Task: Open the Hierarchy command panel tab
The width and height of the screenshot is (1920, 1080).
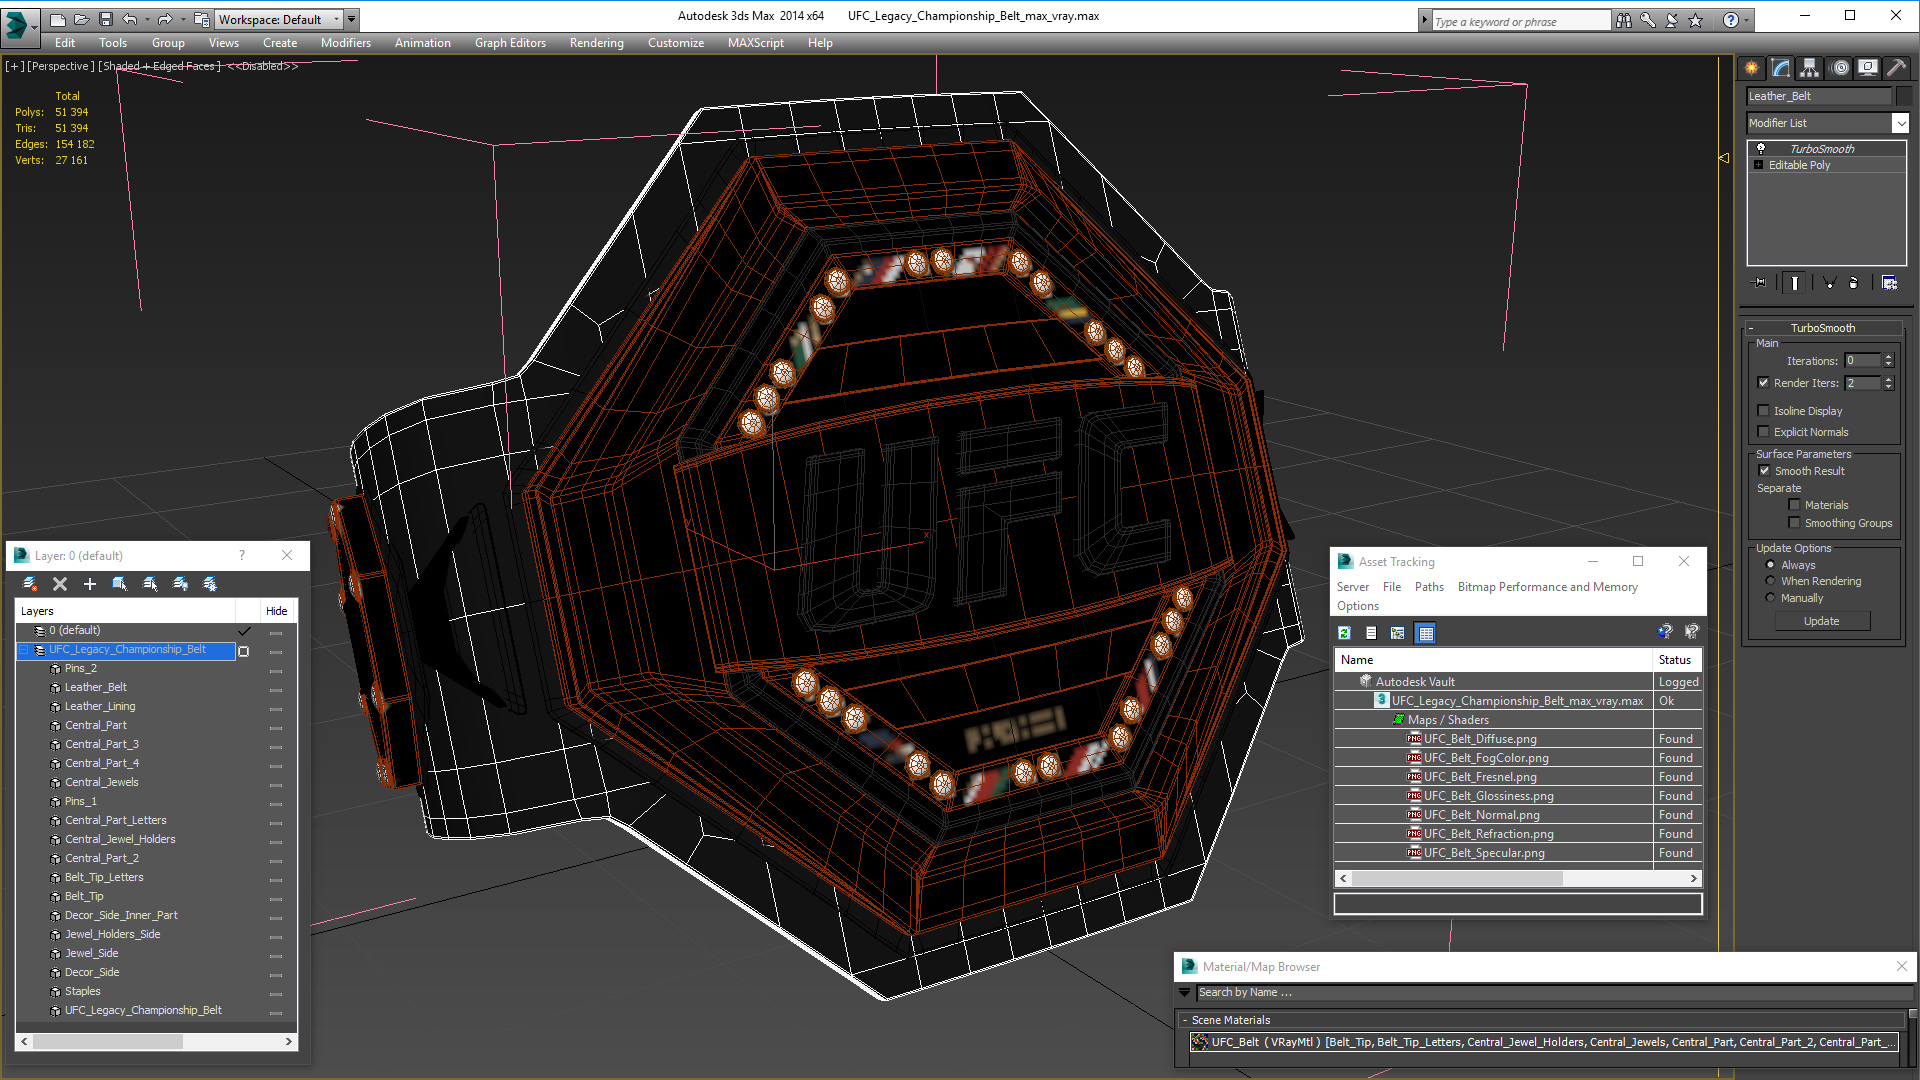Action: 1809,68
